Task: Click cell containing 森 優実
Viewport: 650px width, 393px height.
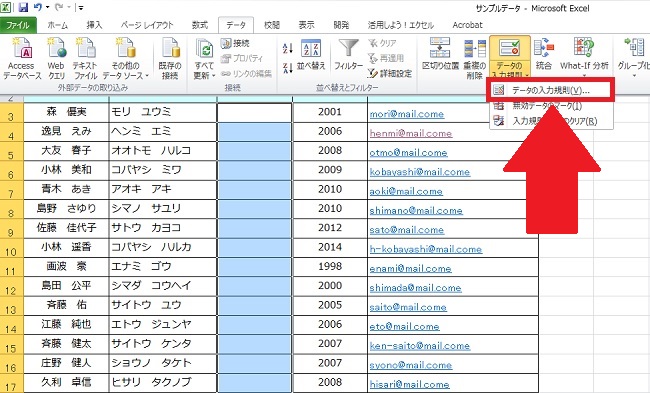Action: [x=66, y=113]
